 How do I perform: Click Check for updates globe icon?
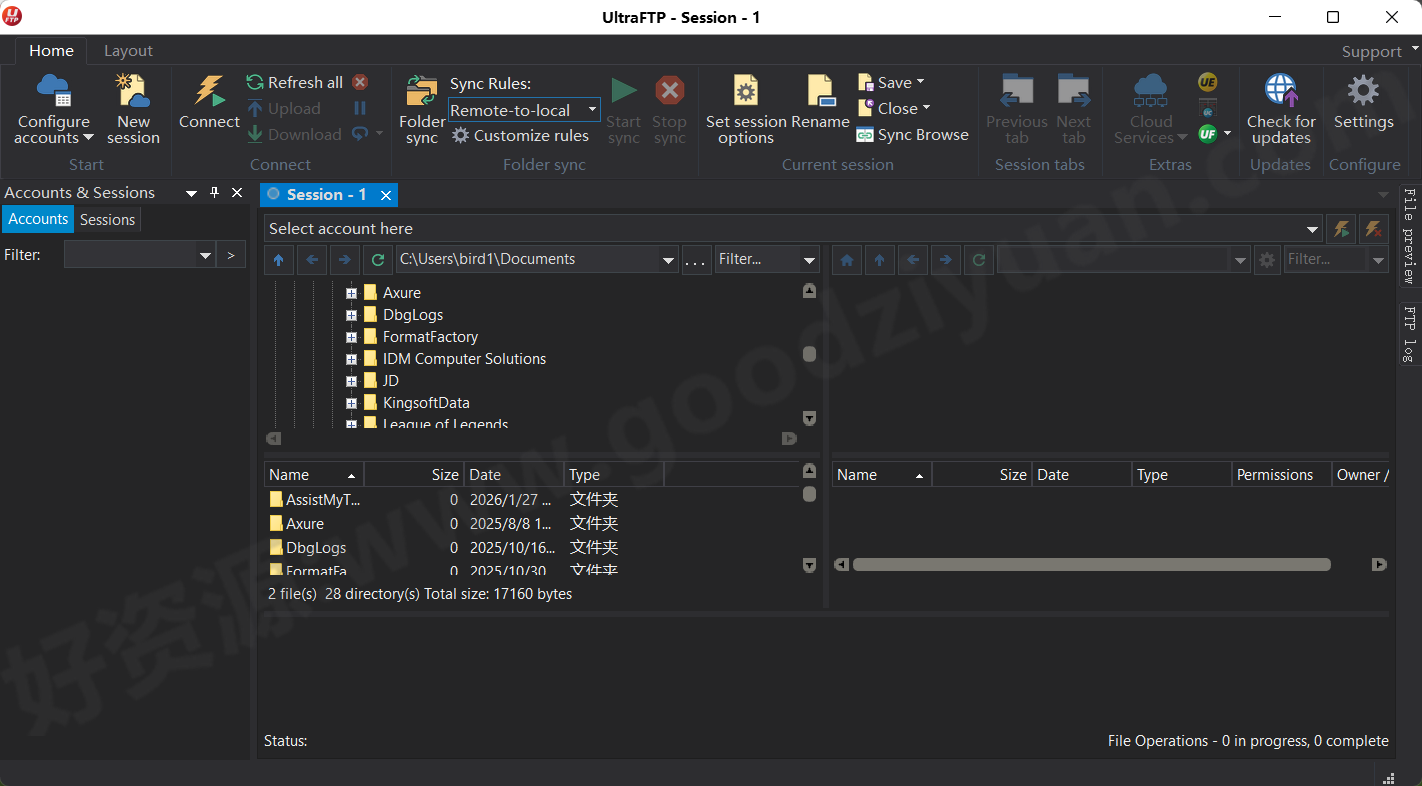click(1281, 92)
